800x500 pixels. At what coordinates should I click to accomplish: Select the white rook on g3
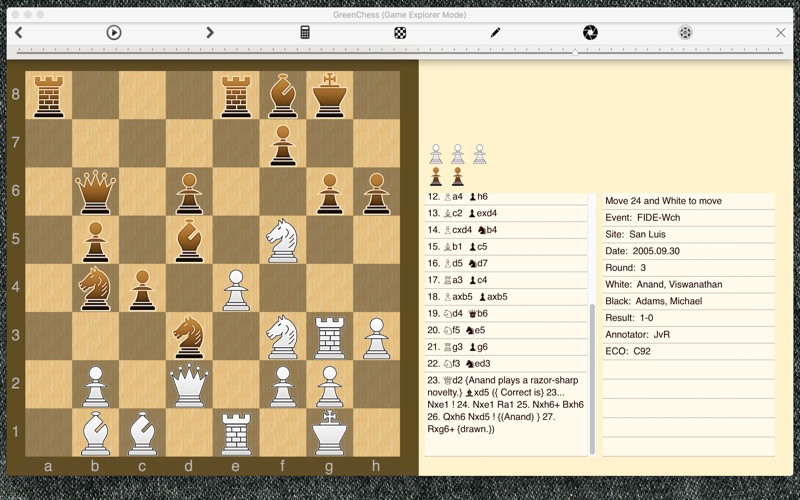tap(330, 337)
